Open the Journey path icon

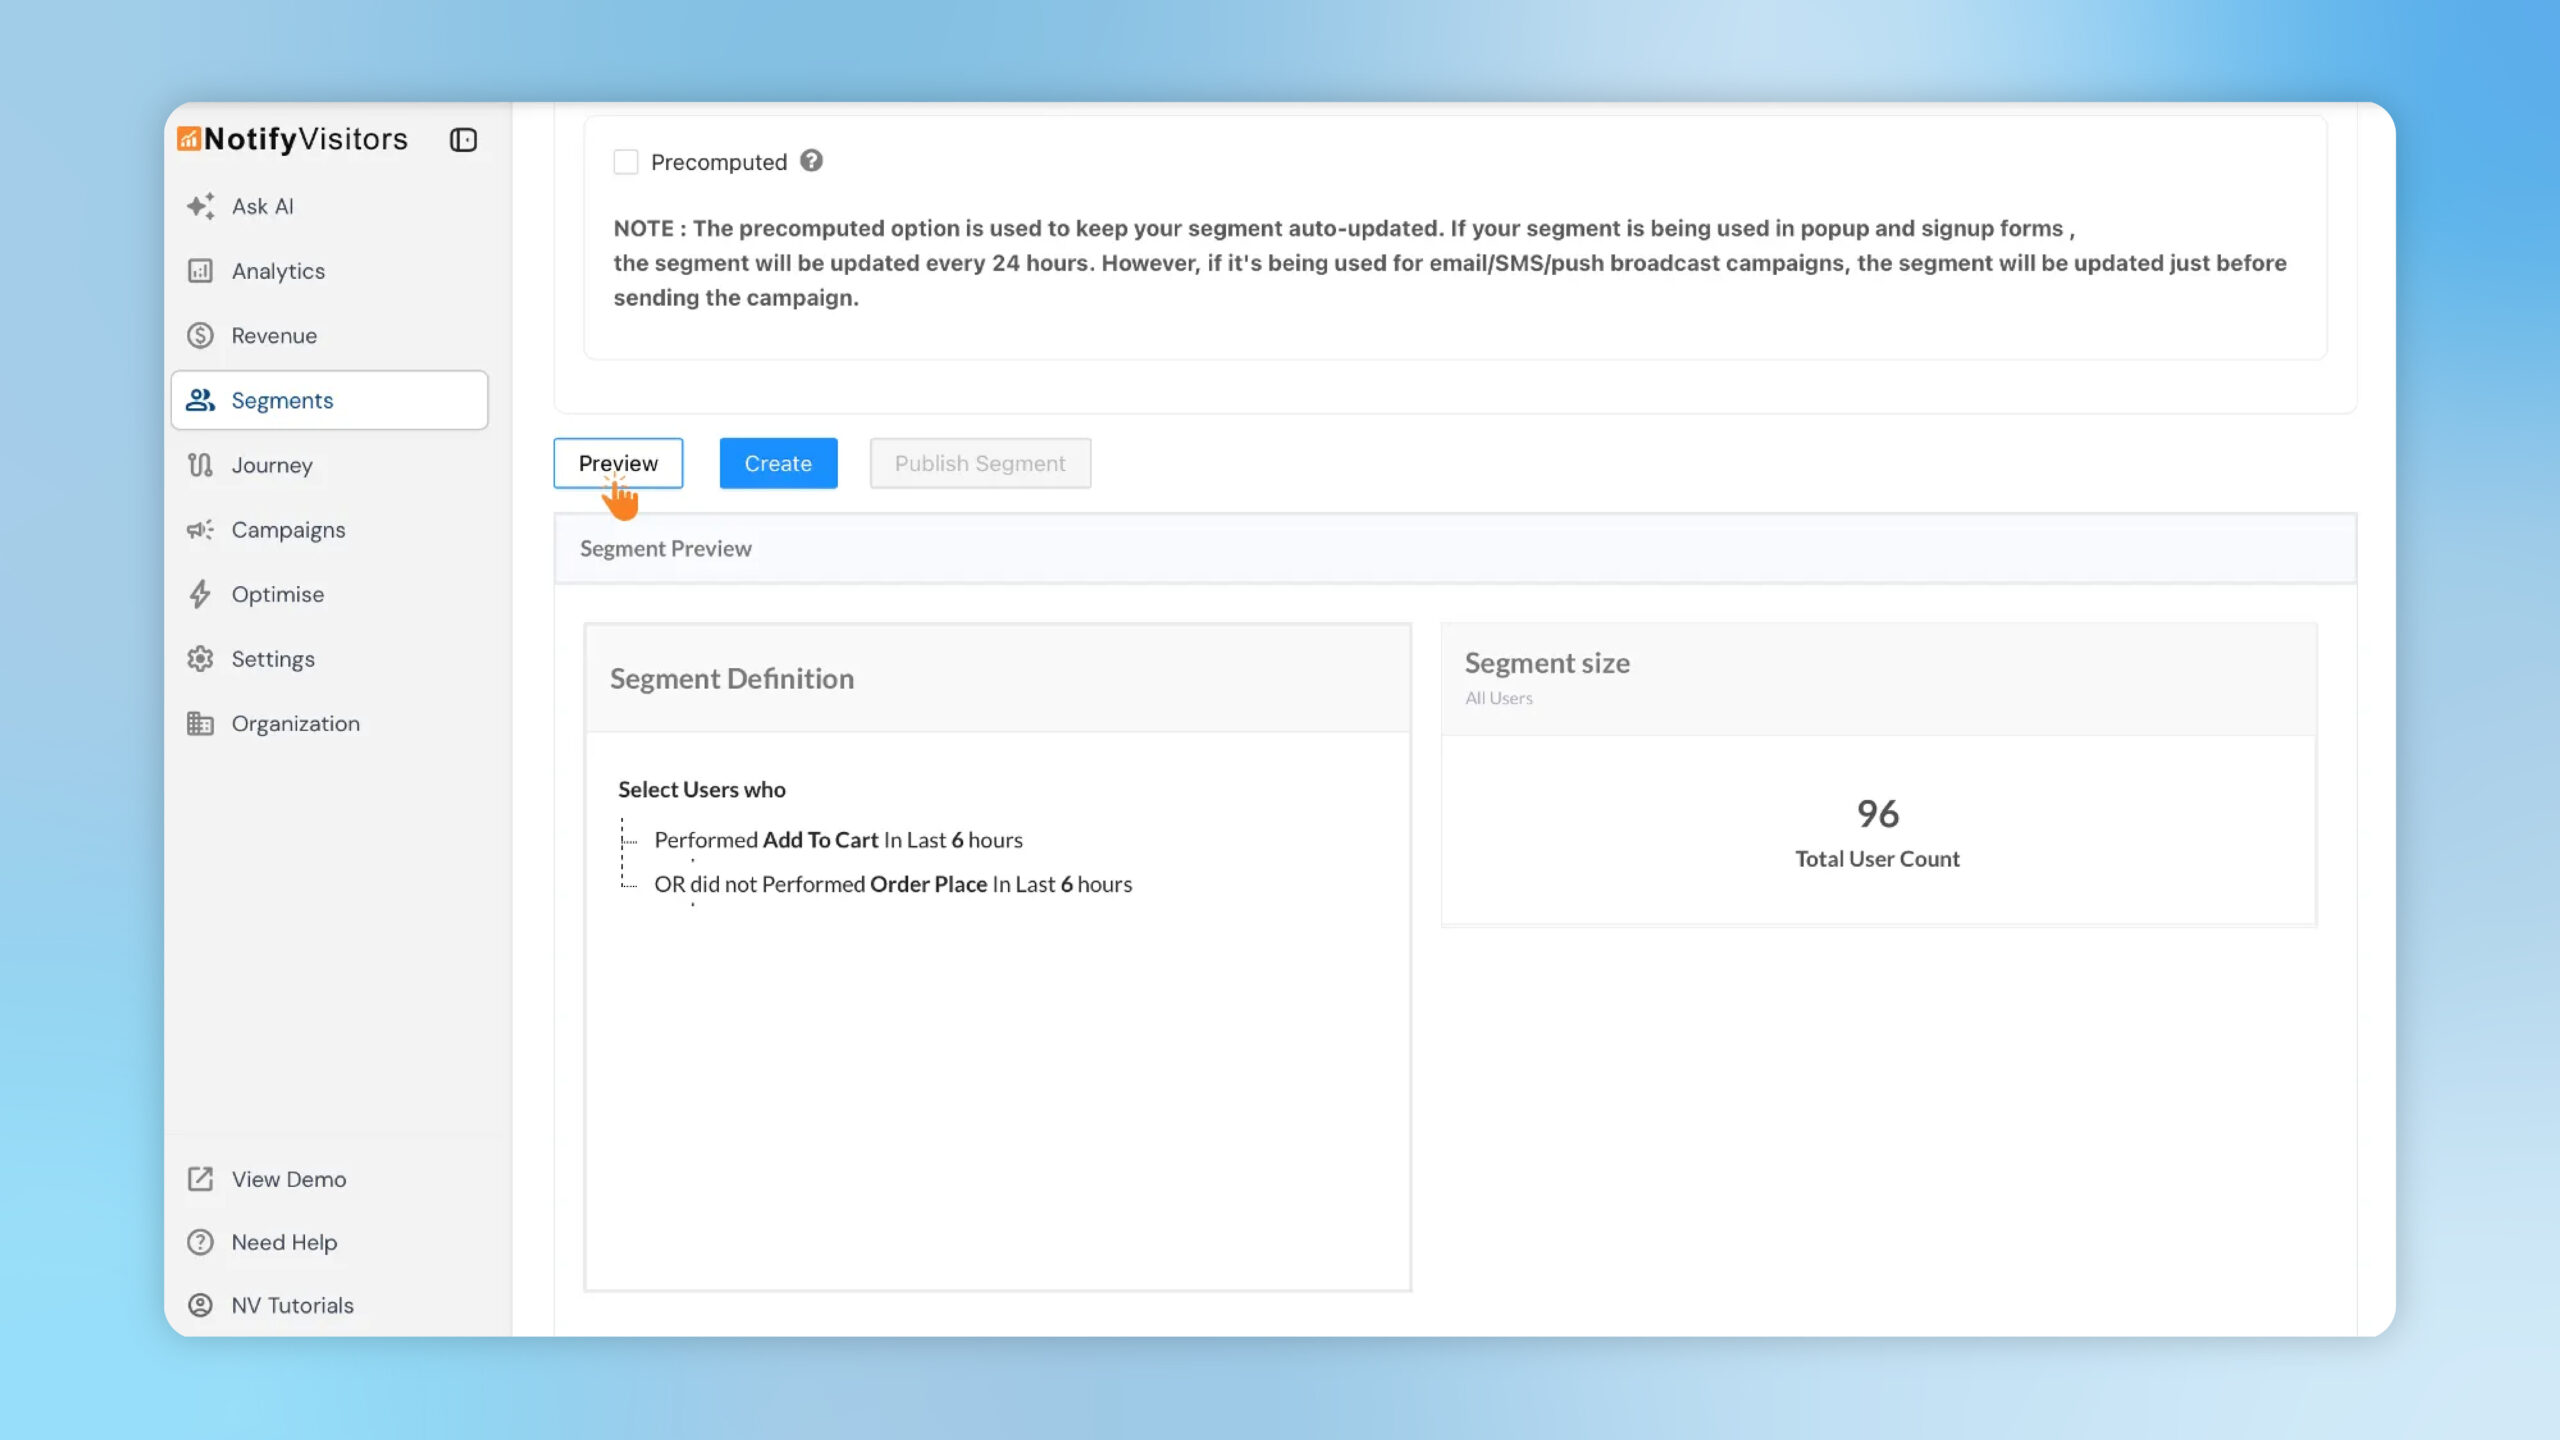coord(200,464)
